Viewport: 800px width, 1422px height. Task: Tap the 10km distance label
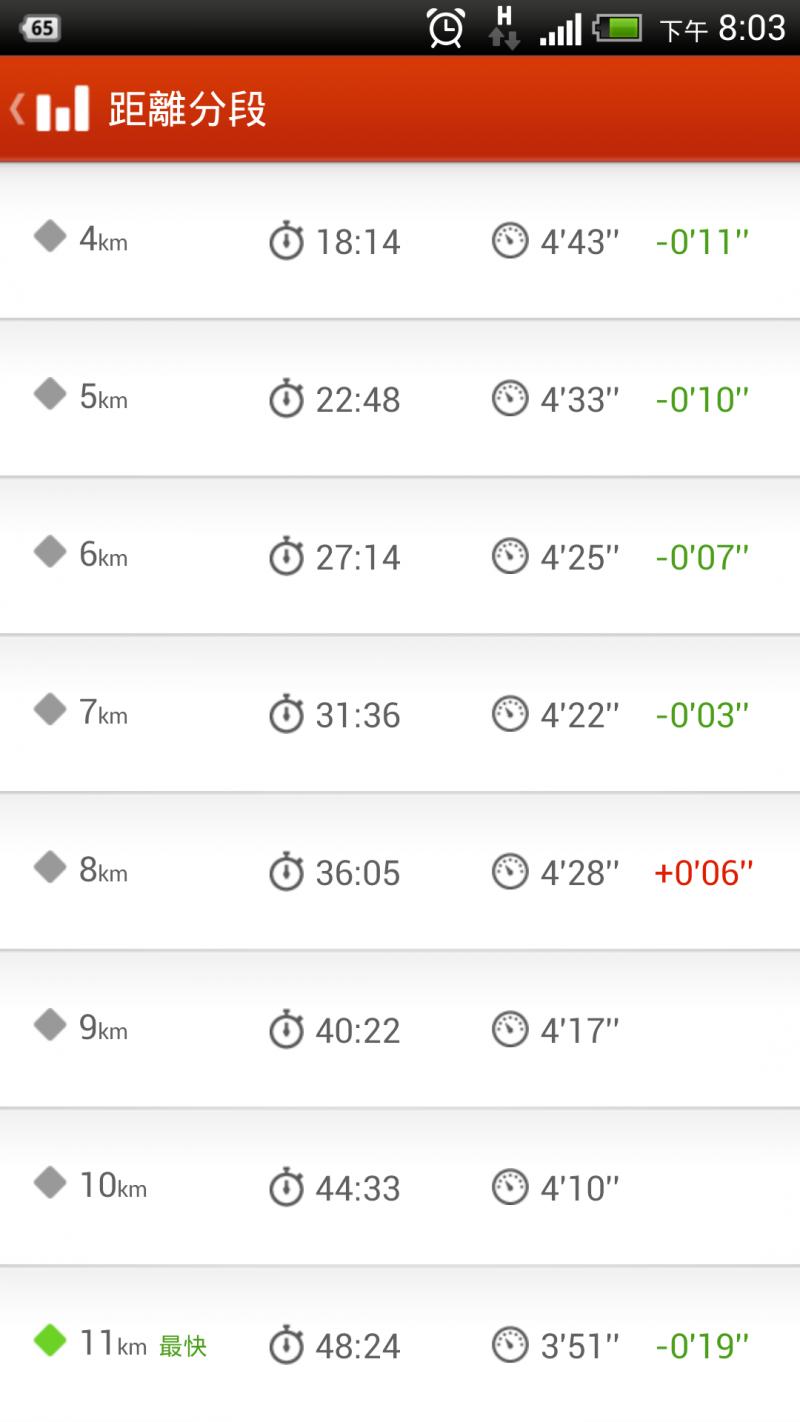coord(112,1186)
